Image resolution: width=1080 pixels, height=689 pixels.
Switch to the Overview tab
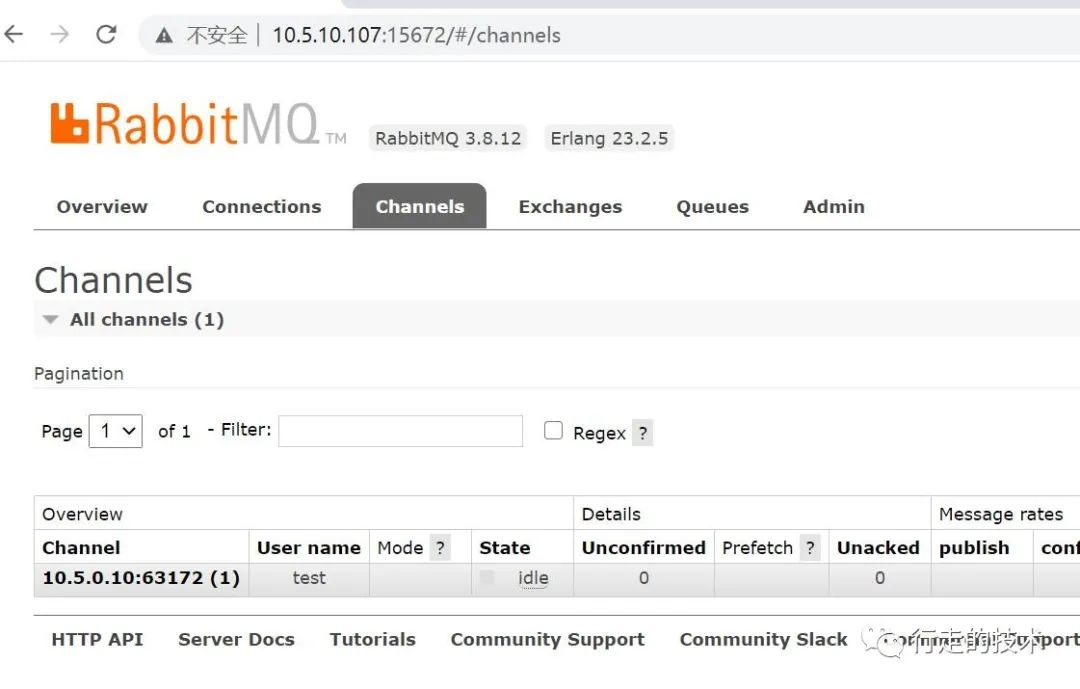(x=102, y=207)
